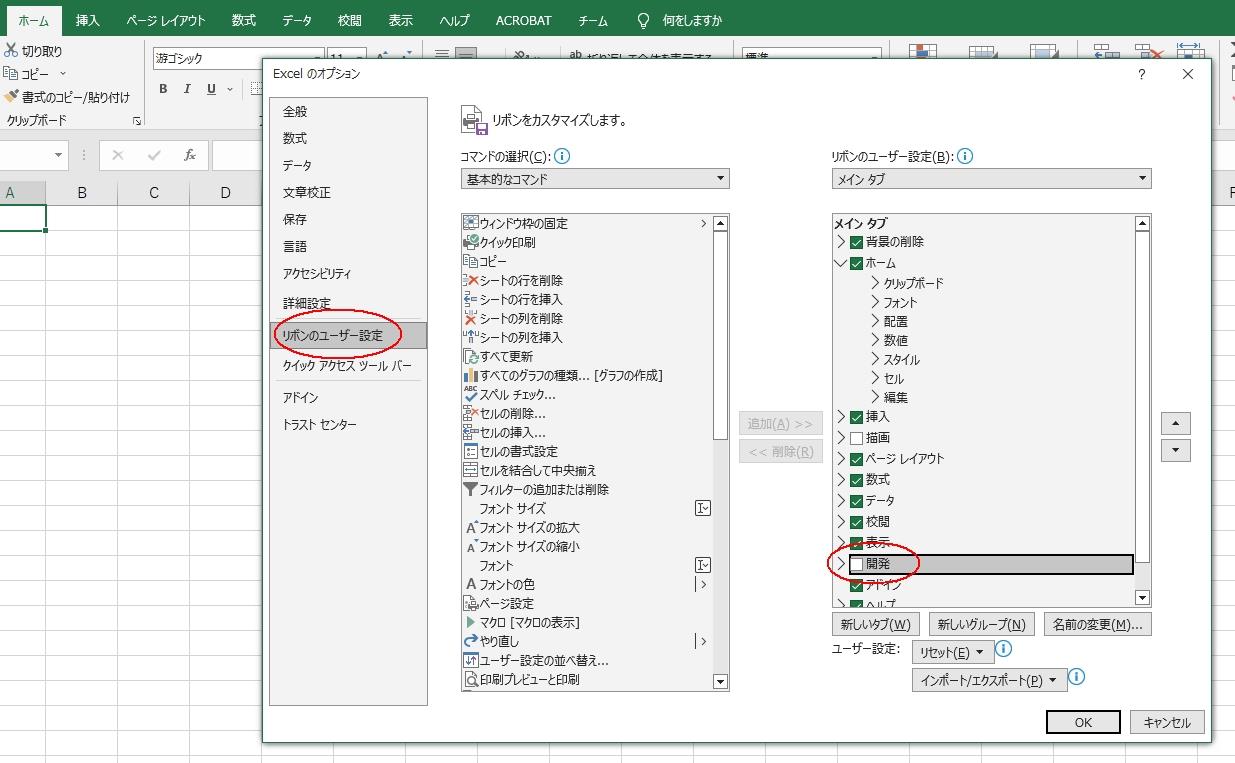
Task: Uncheck the データ tab checkbox
Action: [857, 501]
